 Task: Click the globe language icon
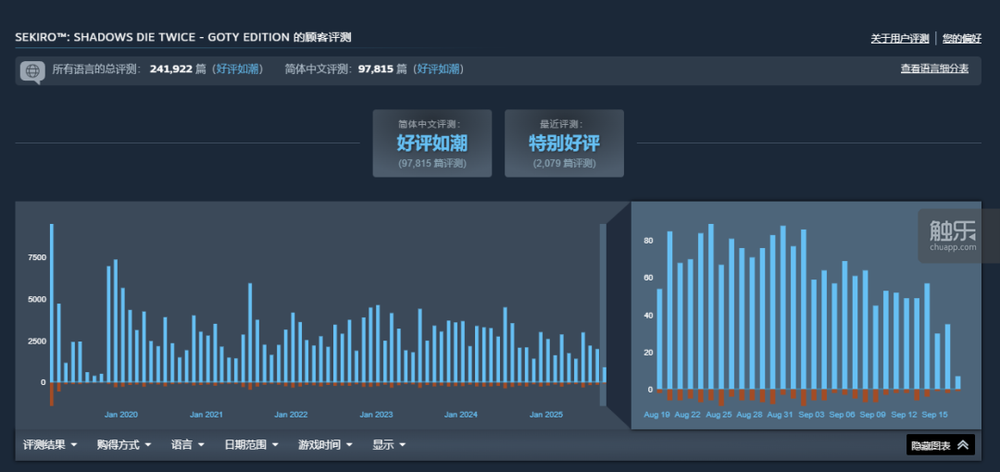point(32,71)
